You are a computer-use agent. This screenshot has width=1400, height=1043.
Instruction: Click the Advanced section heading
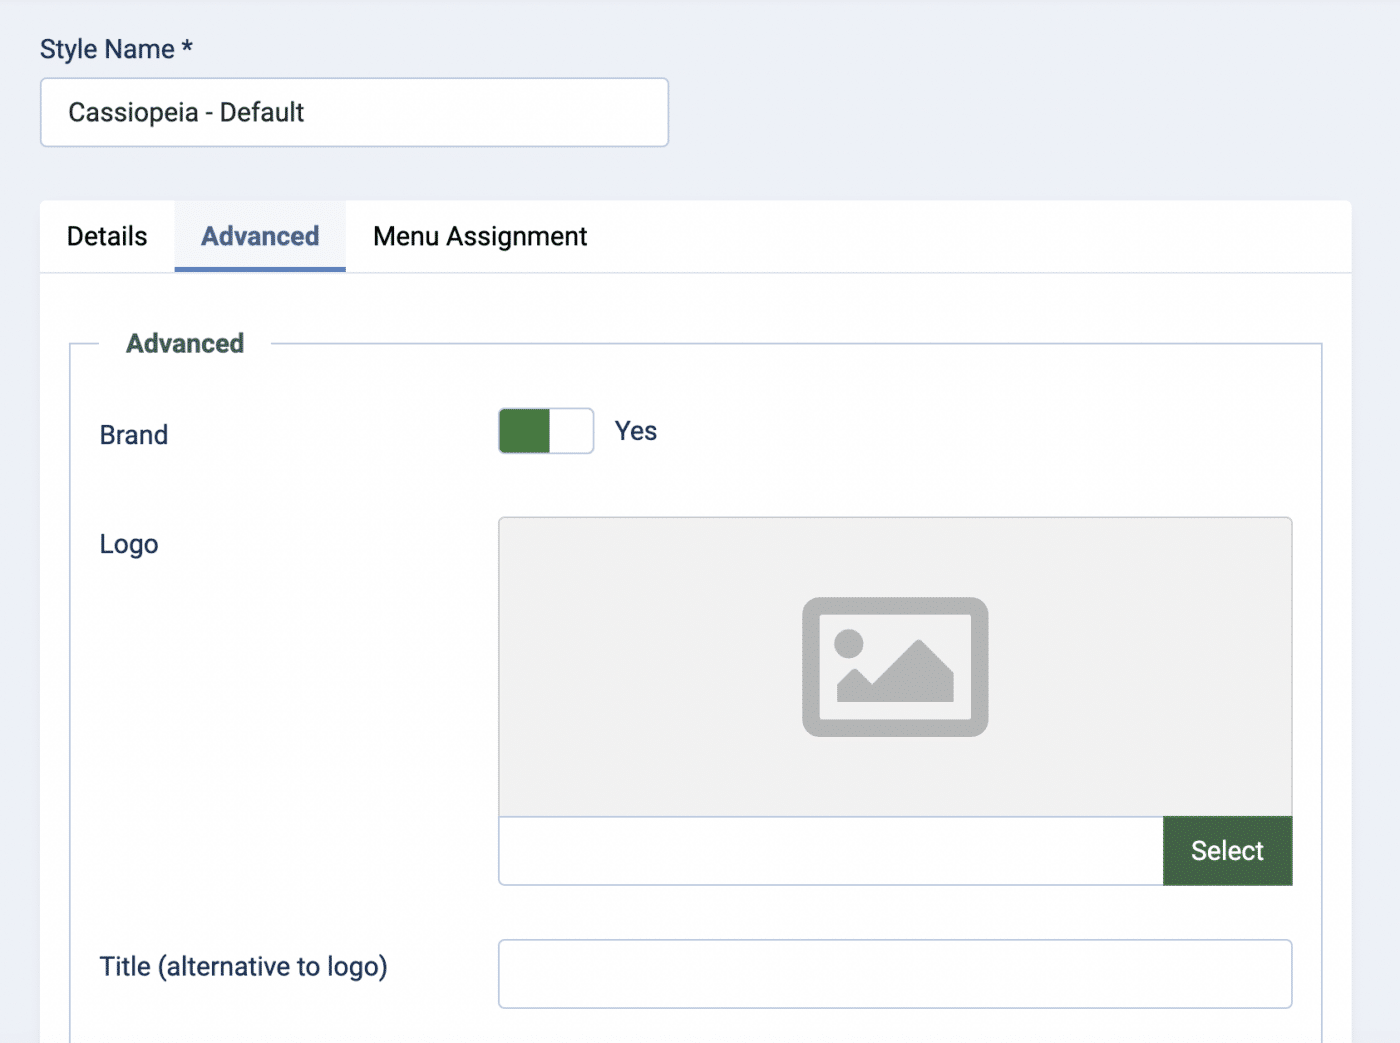coord(184,343)
